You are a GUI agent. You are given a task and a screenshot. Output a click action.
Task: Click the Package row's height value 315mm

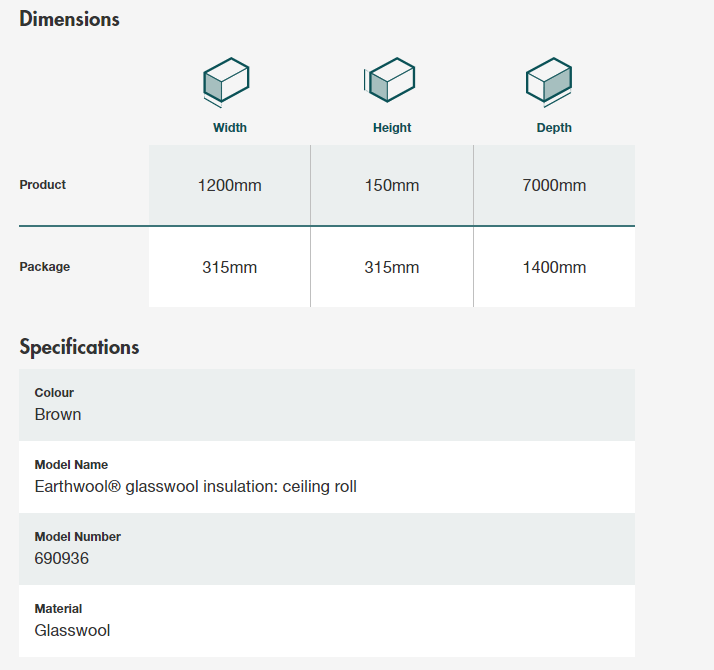(392, 268)
